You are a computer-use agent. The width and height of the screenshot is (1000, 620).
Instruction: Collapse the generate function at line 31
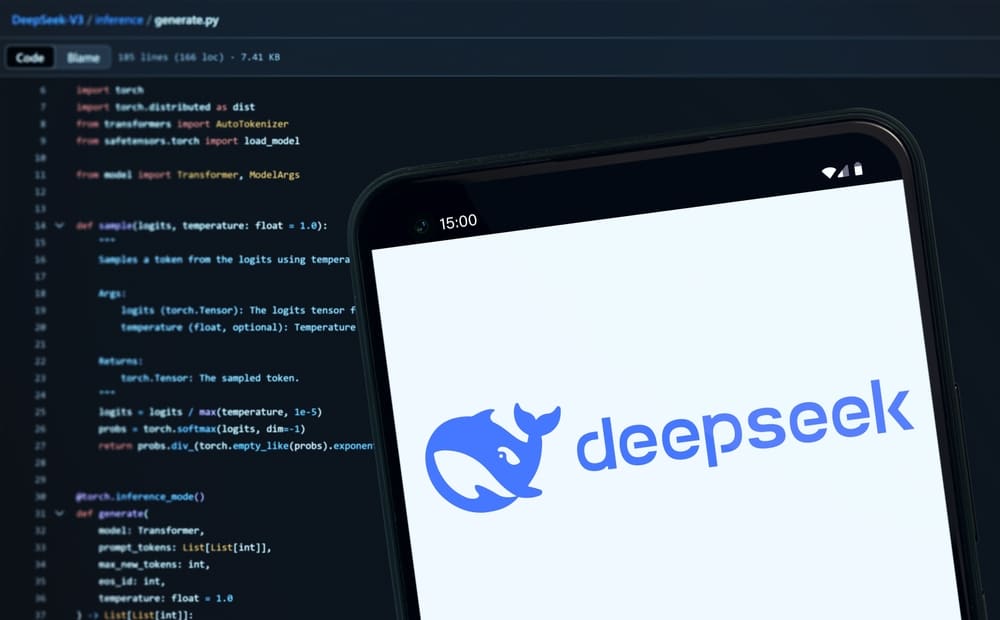(x=59, y=513)
